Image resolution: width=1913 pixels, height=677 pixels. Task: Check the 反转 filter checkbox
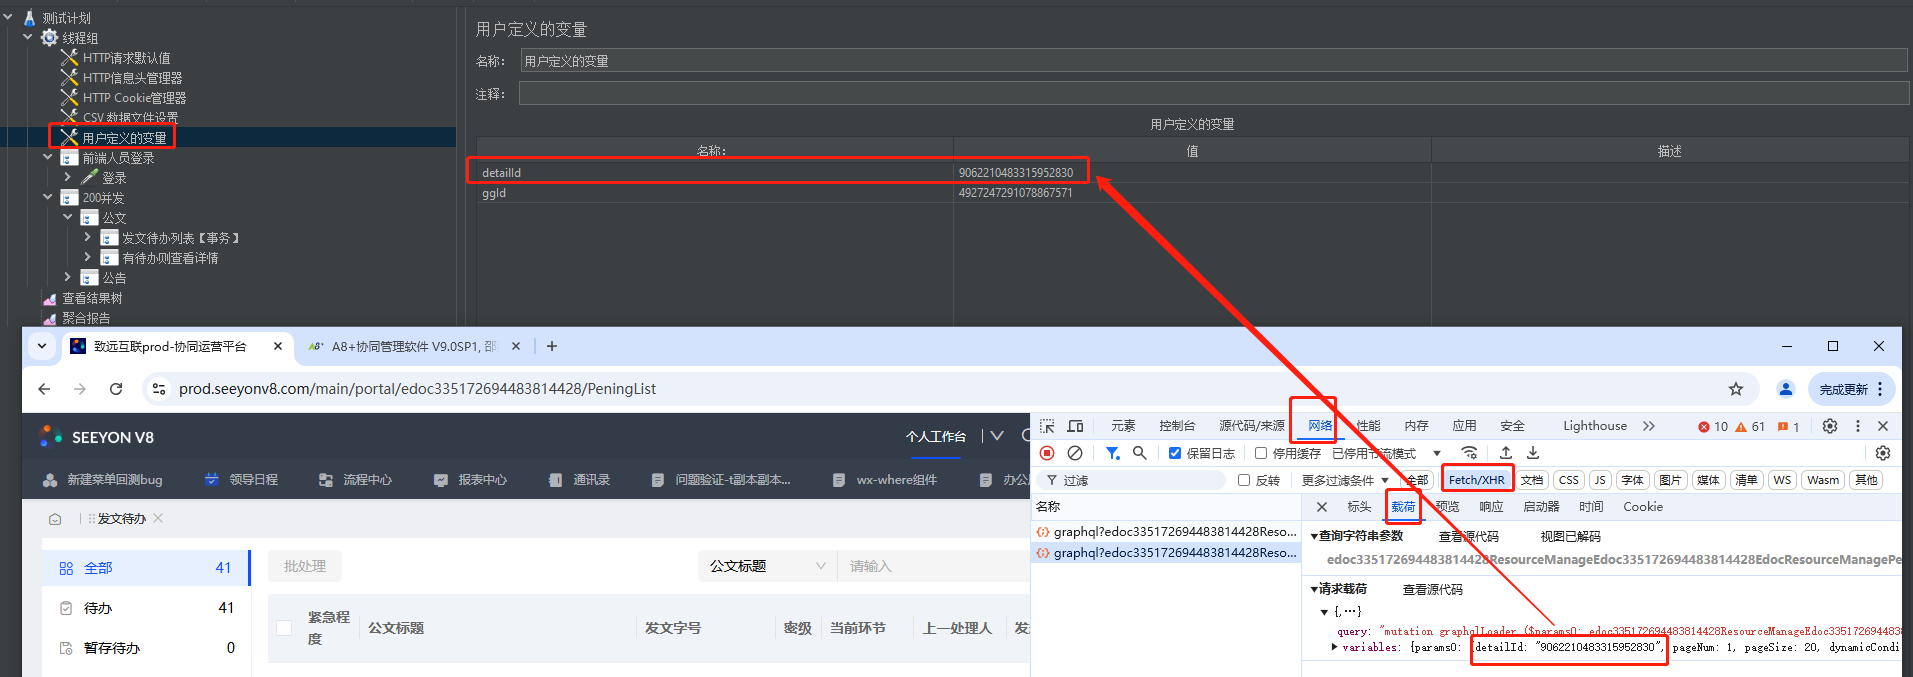pyautogui.click(x=1244, y=480)
